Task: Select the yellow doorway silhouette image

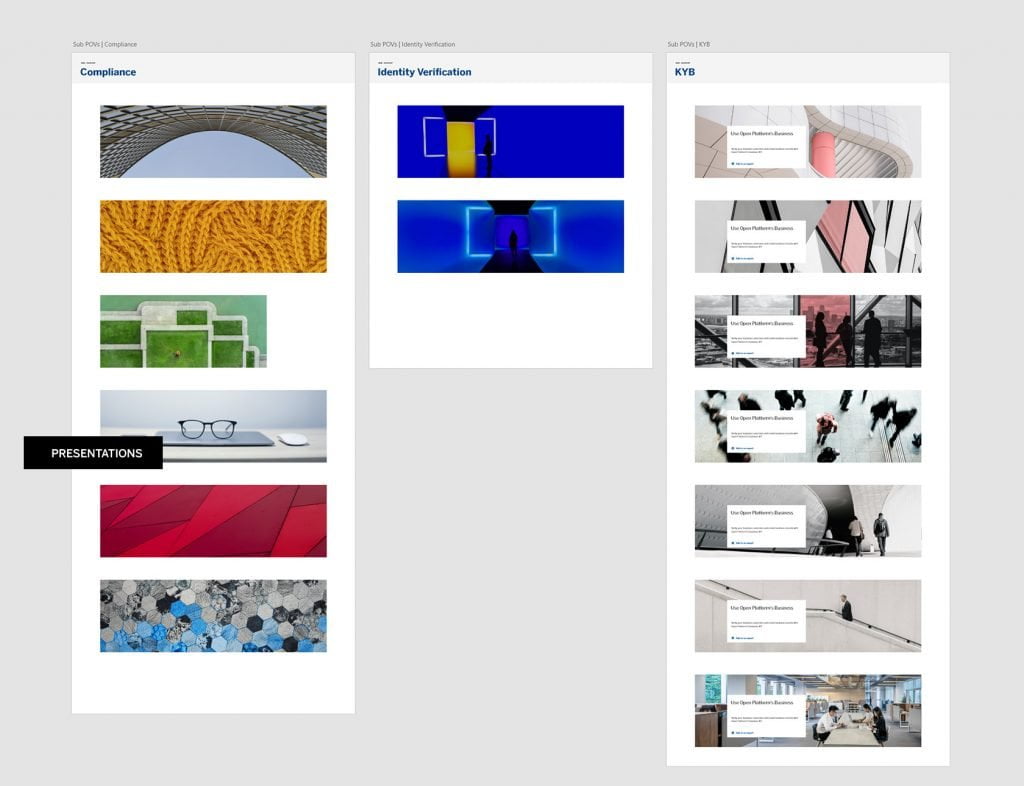Action: [x=510, y=141]
